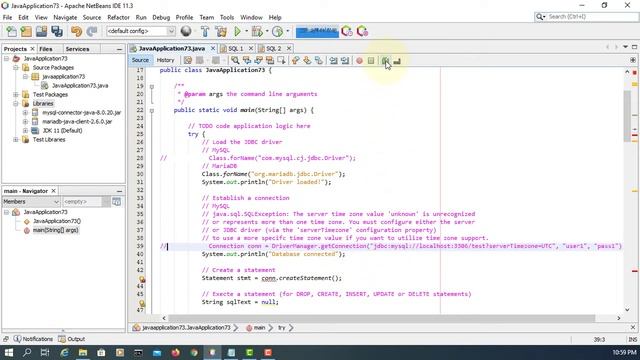The height and width of the screenshot is (360, 640).
Task: Open the Notifications button
Action: click(x=33, y=339)
